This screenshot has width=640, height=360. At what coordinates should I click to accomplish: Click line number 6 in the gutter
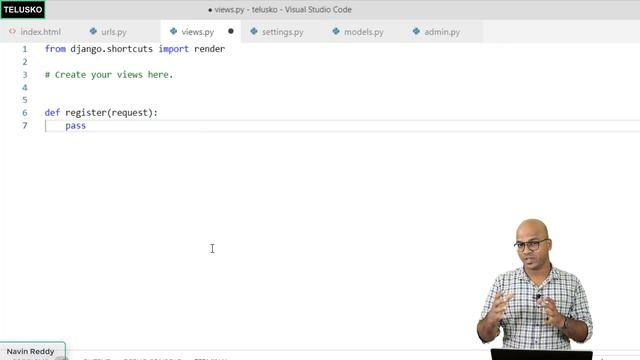(x=25, y=113)
